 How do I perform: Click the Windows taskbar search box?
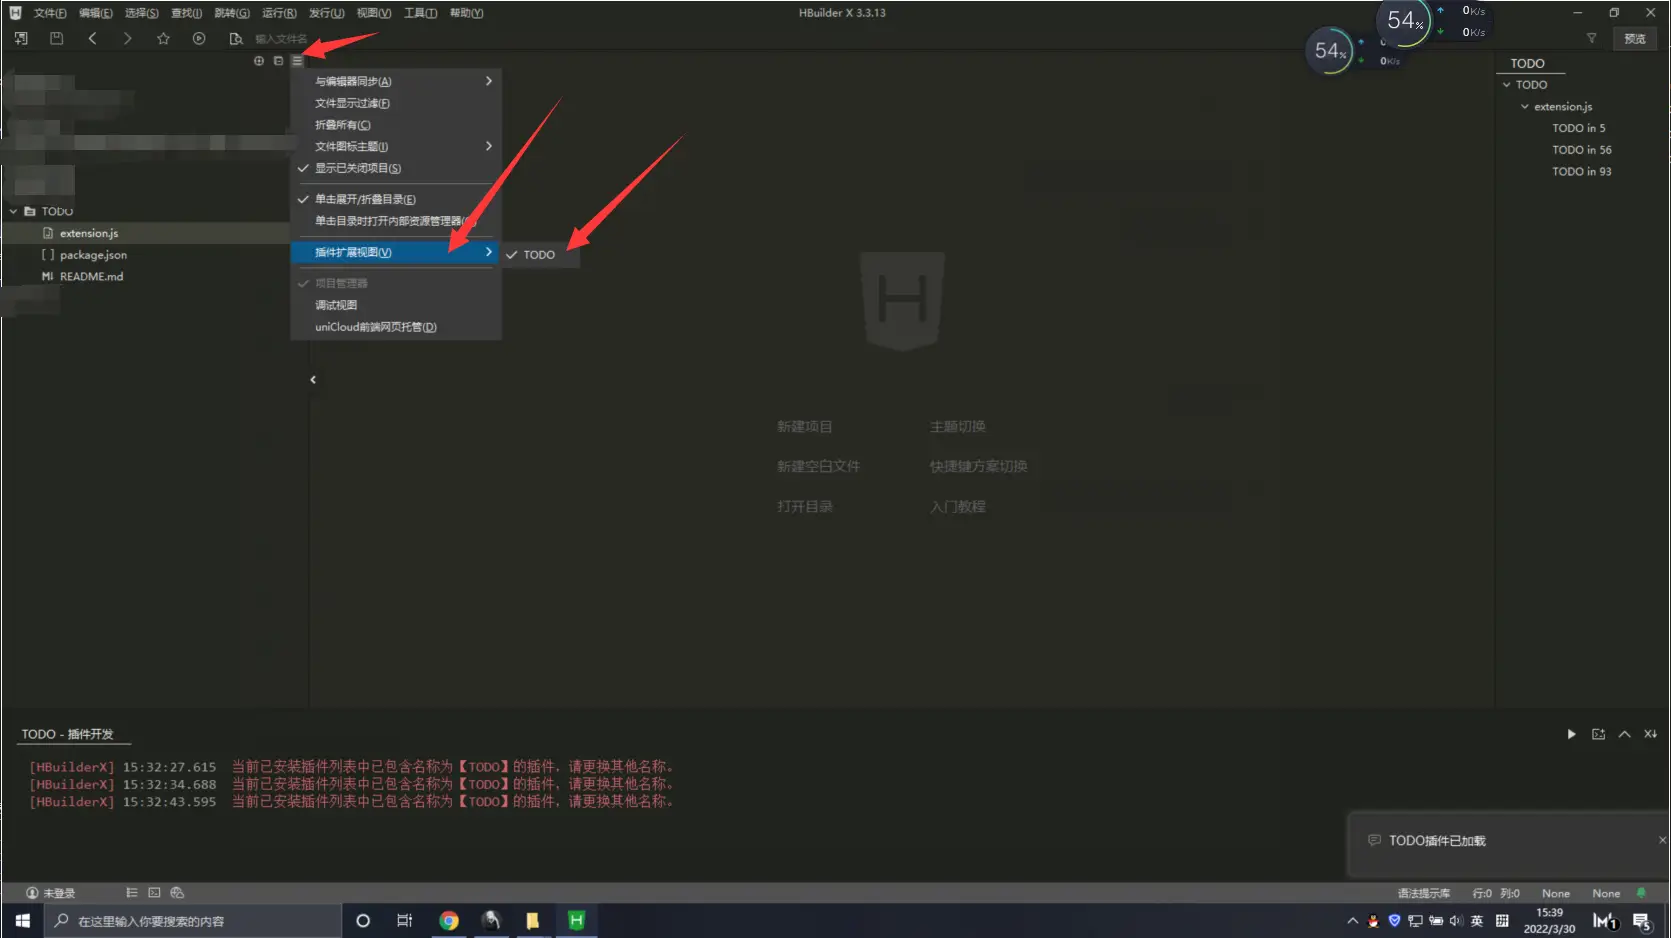pyautogui.click(x=192, y=921)
